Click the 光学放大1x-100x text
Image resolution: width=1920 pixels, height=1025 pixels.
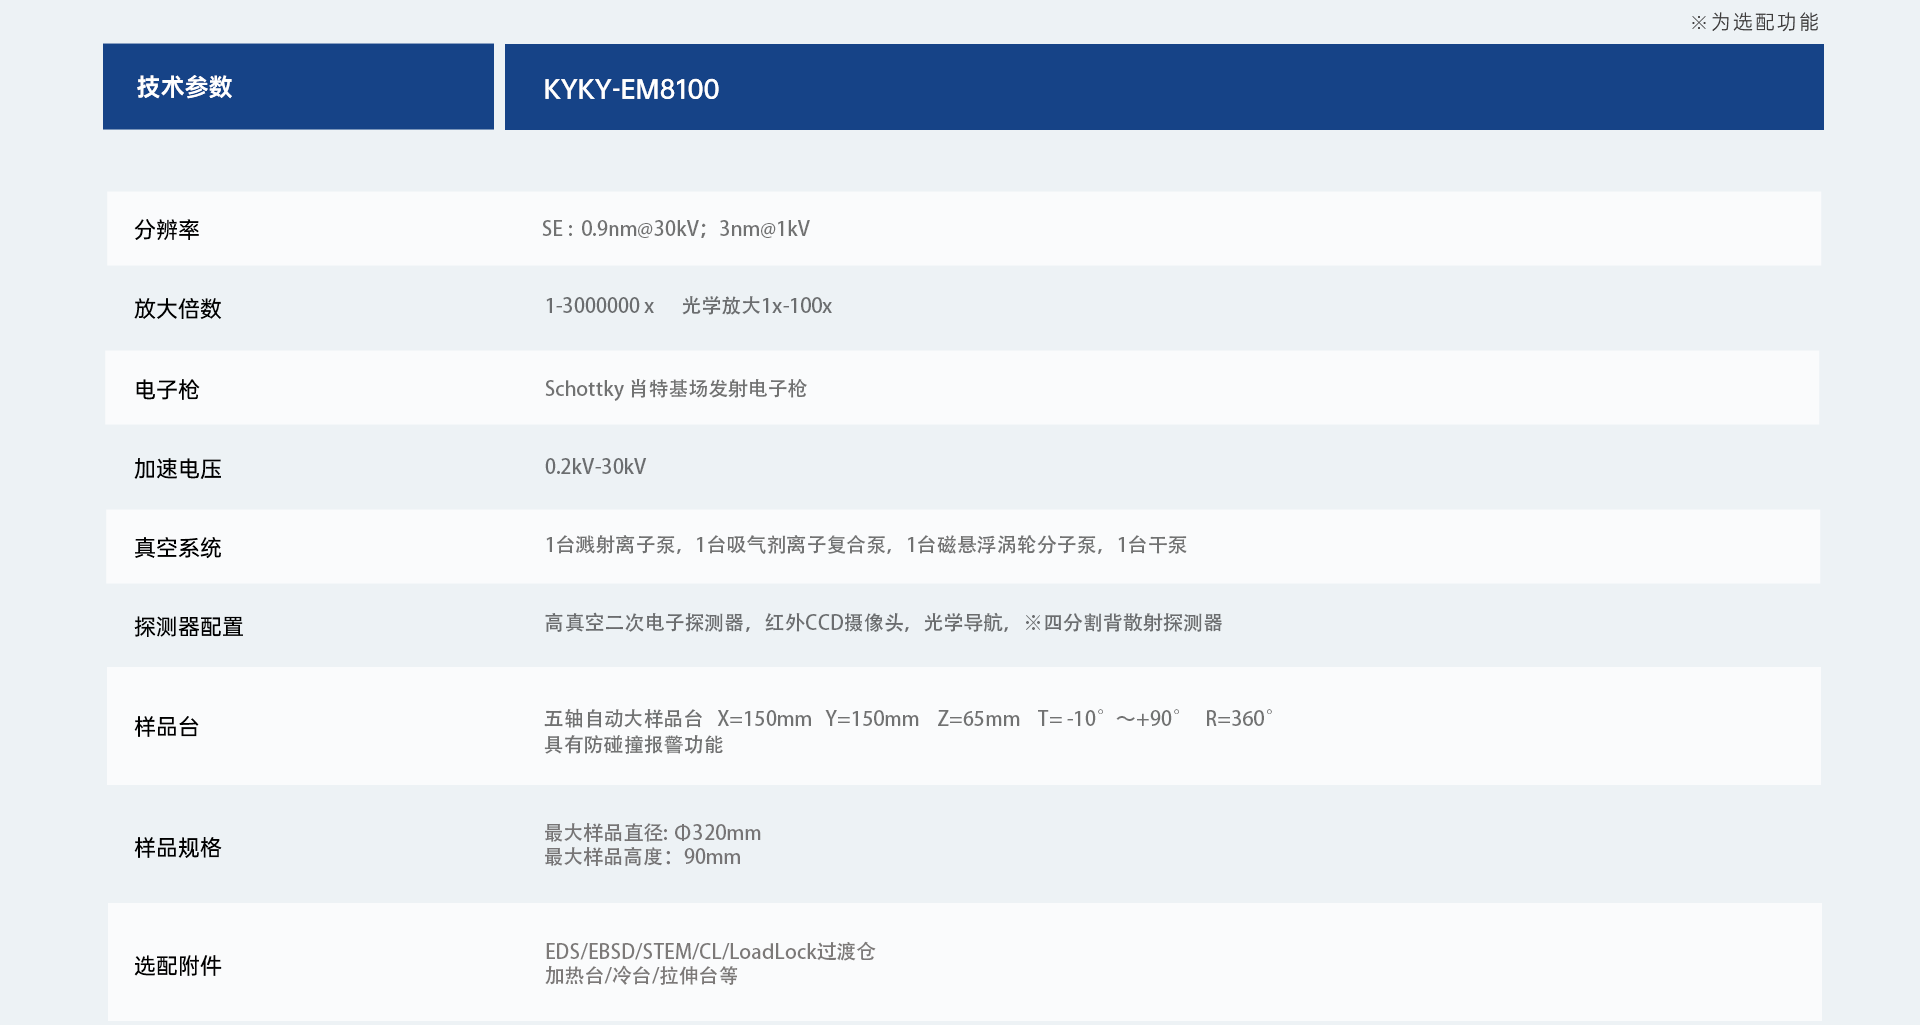click(x=757, y=306)
